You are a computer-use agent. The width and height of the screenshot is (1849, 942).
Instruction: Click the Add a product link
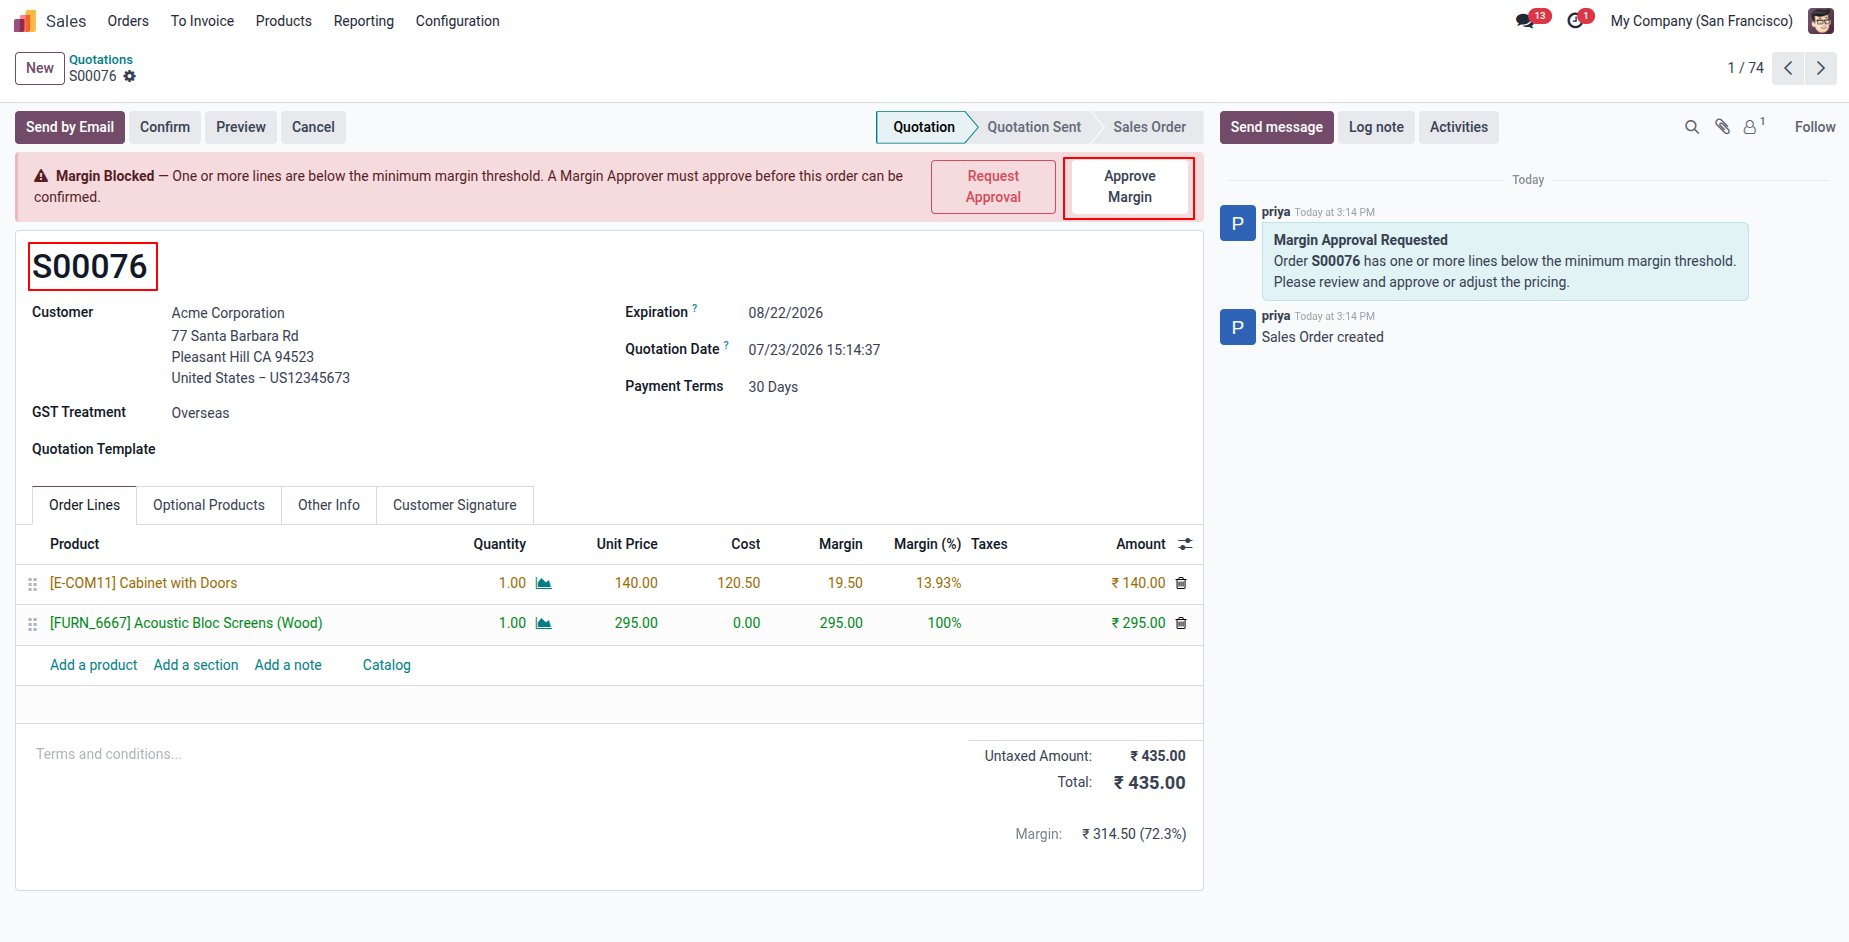click(94, 665)
